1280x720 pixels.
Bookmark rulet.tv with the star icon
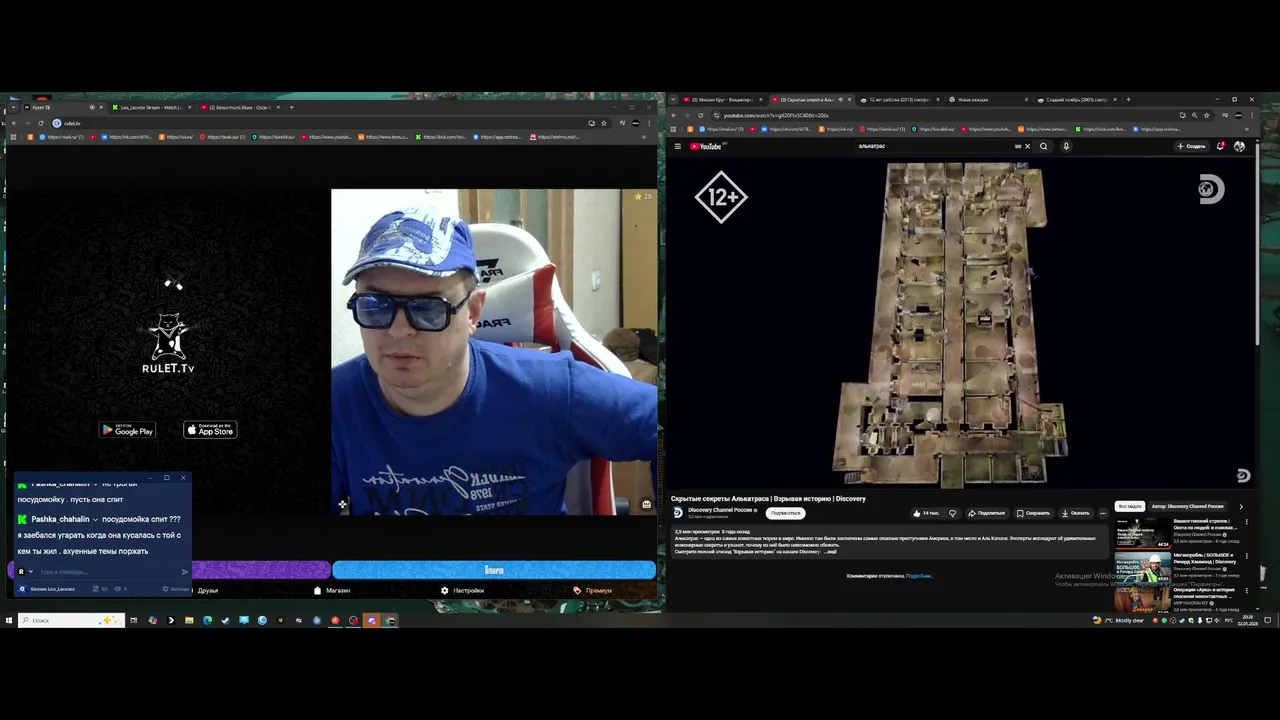click(x=604, y=123)
